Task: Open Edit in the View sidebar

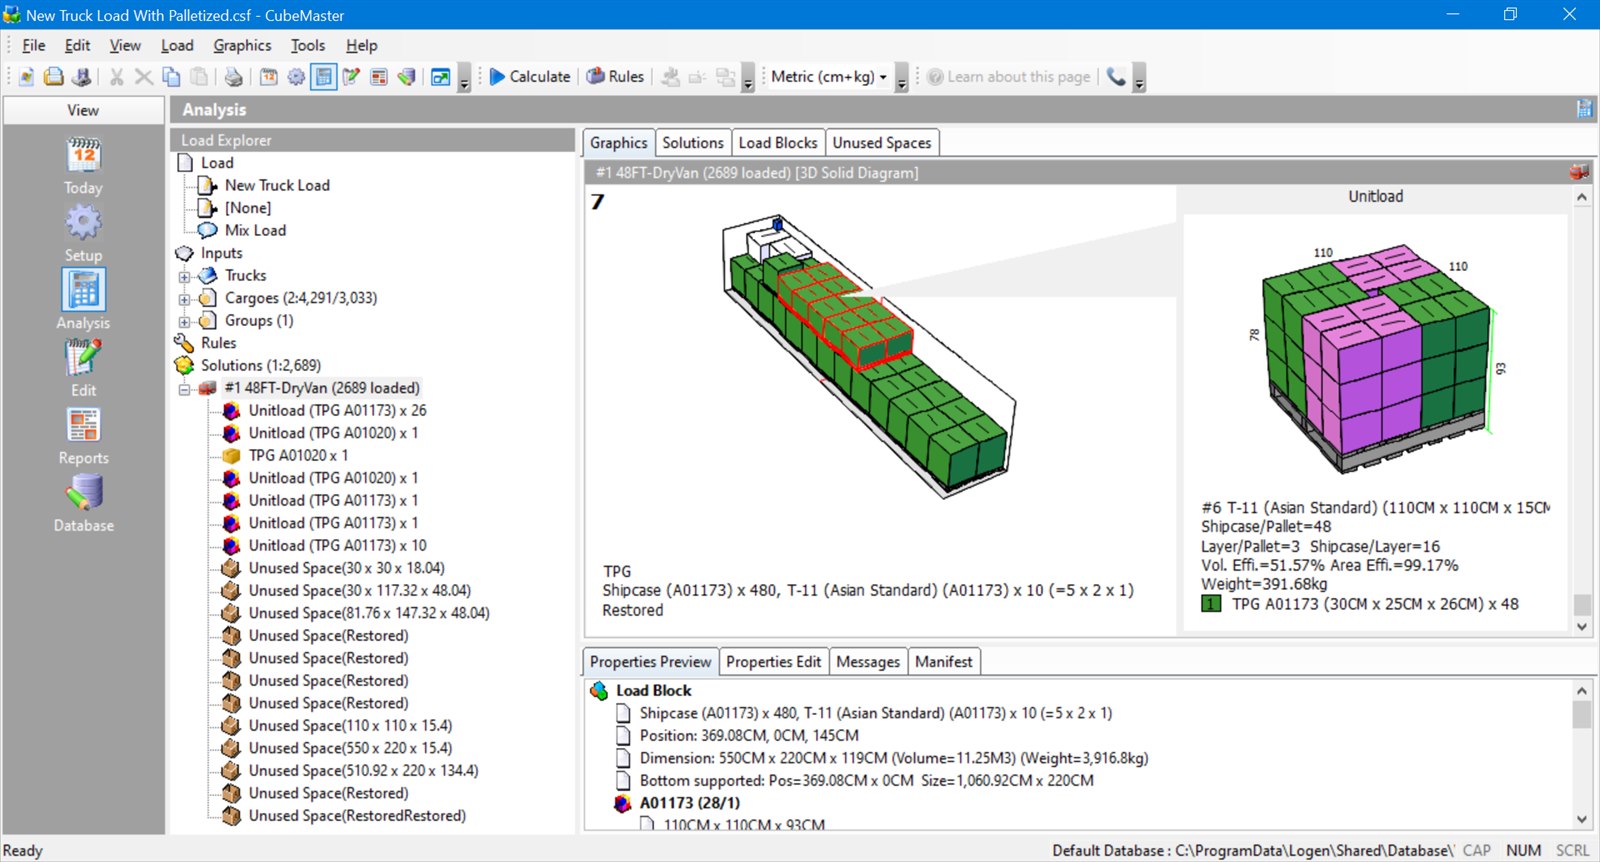Action: point(84,368)
